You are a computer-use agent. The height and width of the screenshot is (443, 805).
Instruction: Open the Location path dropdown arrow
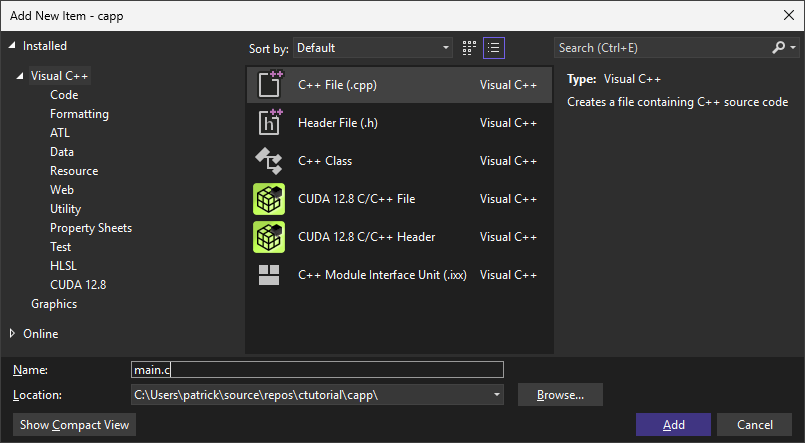point(496,395)
